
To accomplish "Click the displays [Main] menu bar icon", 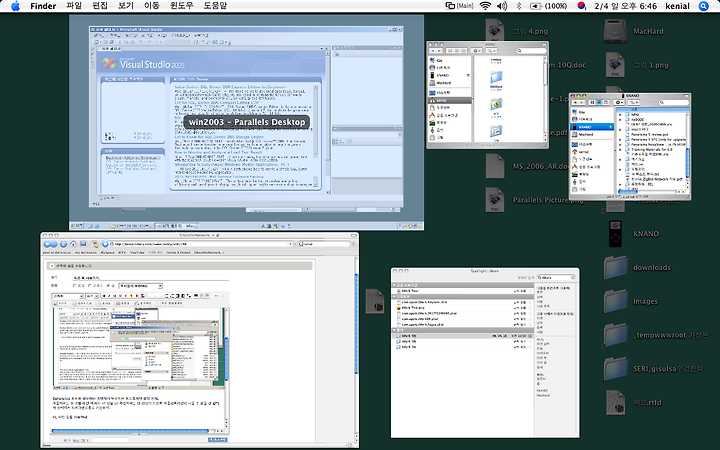I will pyautogui.click(x=459, y=6).
